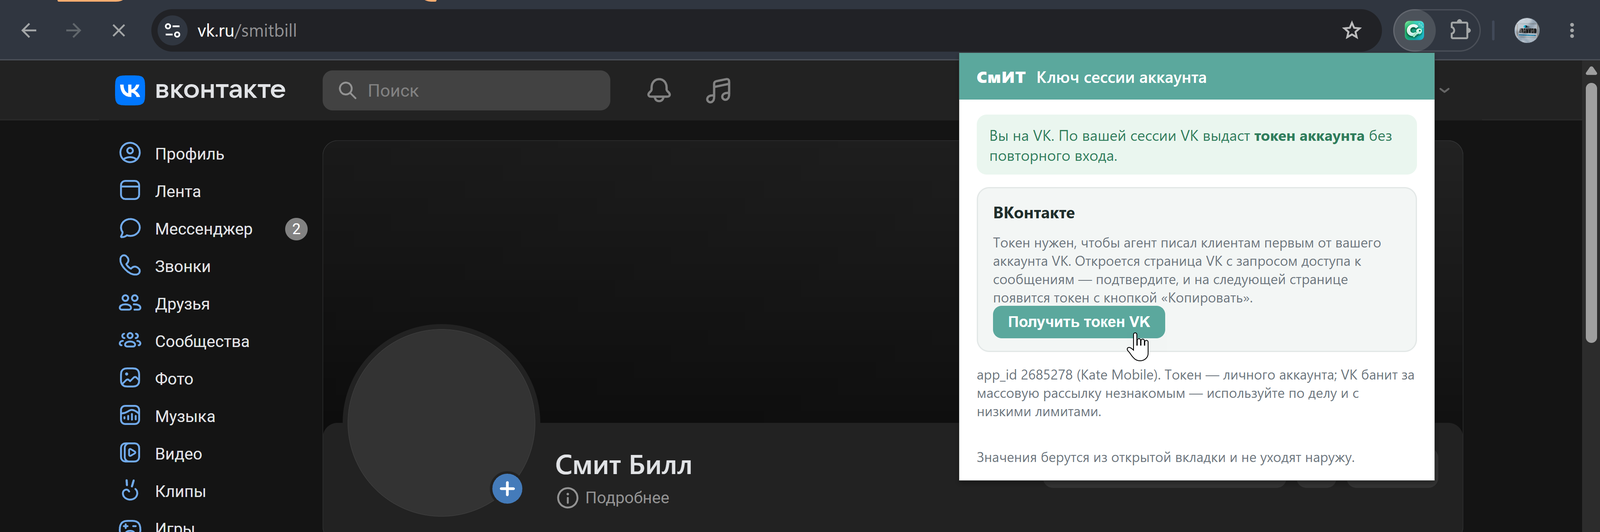Open the Музыка menu item
The width and height of the screenshot is (1600, 532).
coord(185,416)
